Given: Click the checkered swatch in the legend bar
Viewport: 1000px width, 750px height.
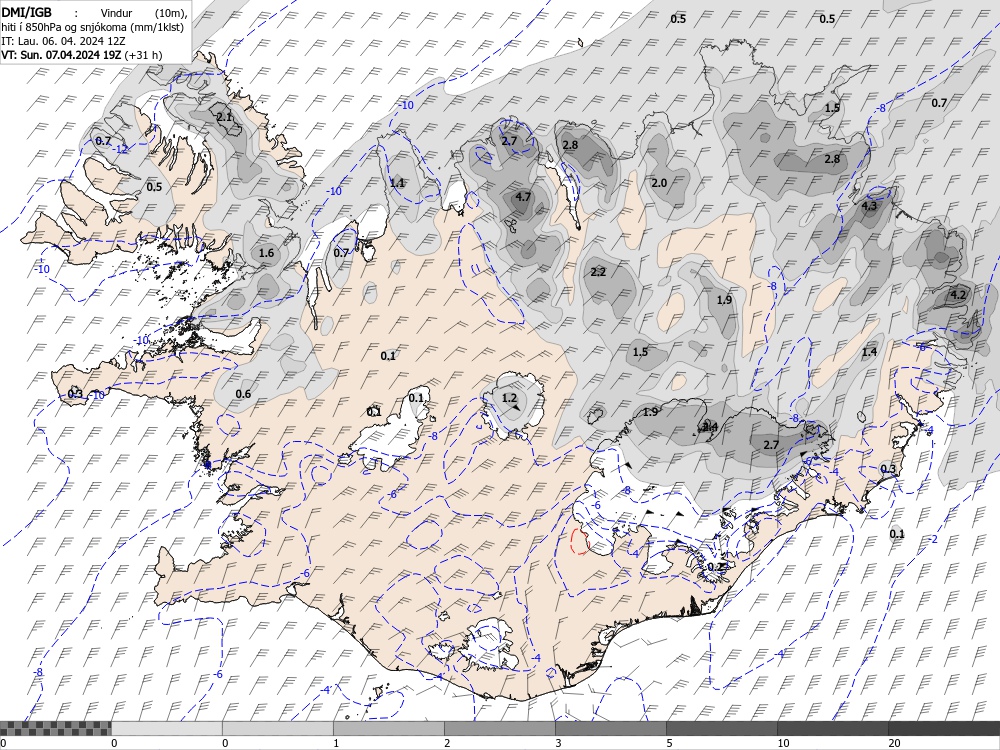Looking at the screenshot, I should pyautogui.click(x=55, y=728).
